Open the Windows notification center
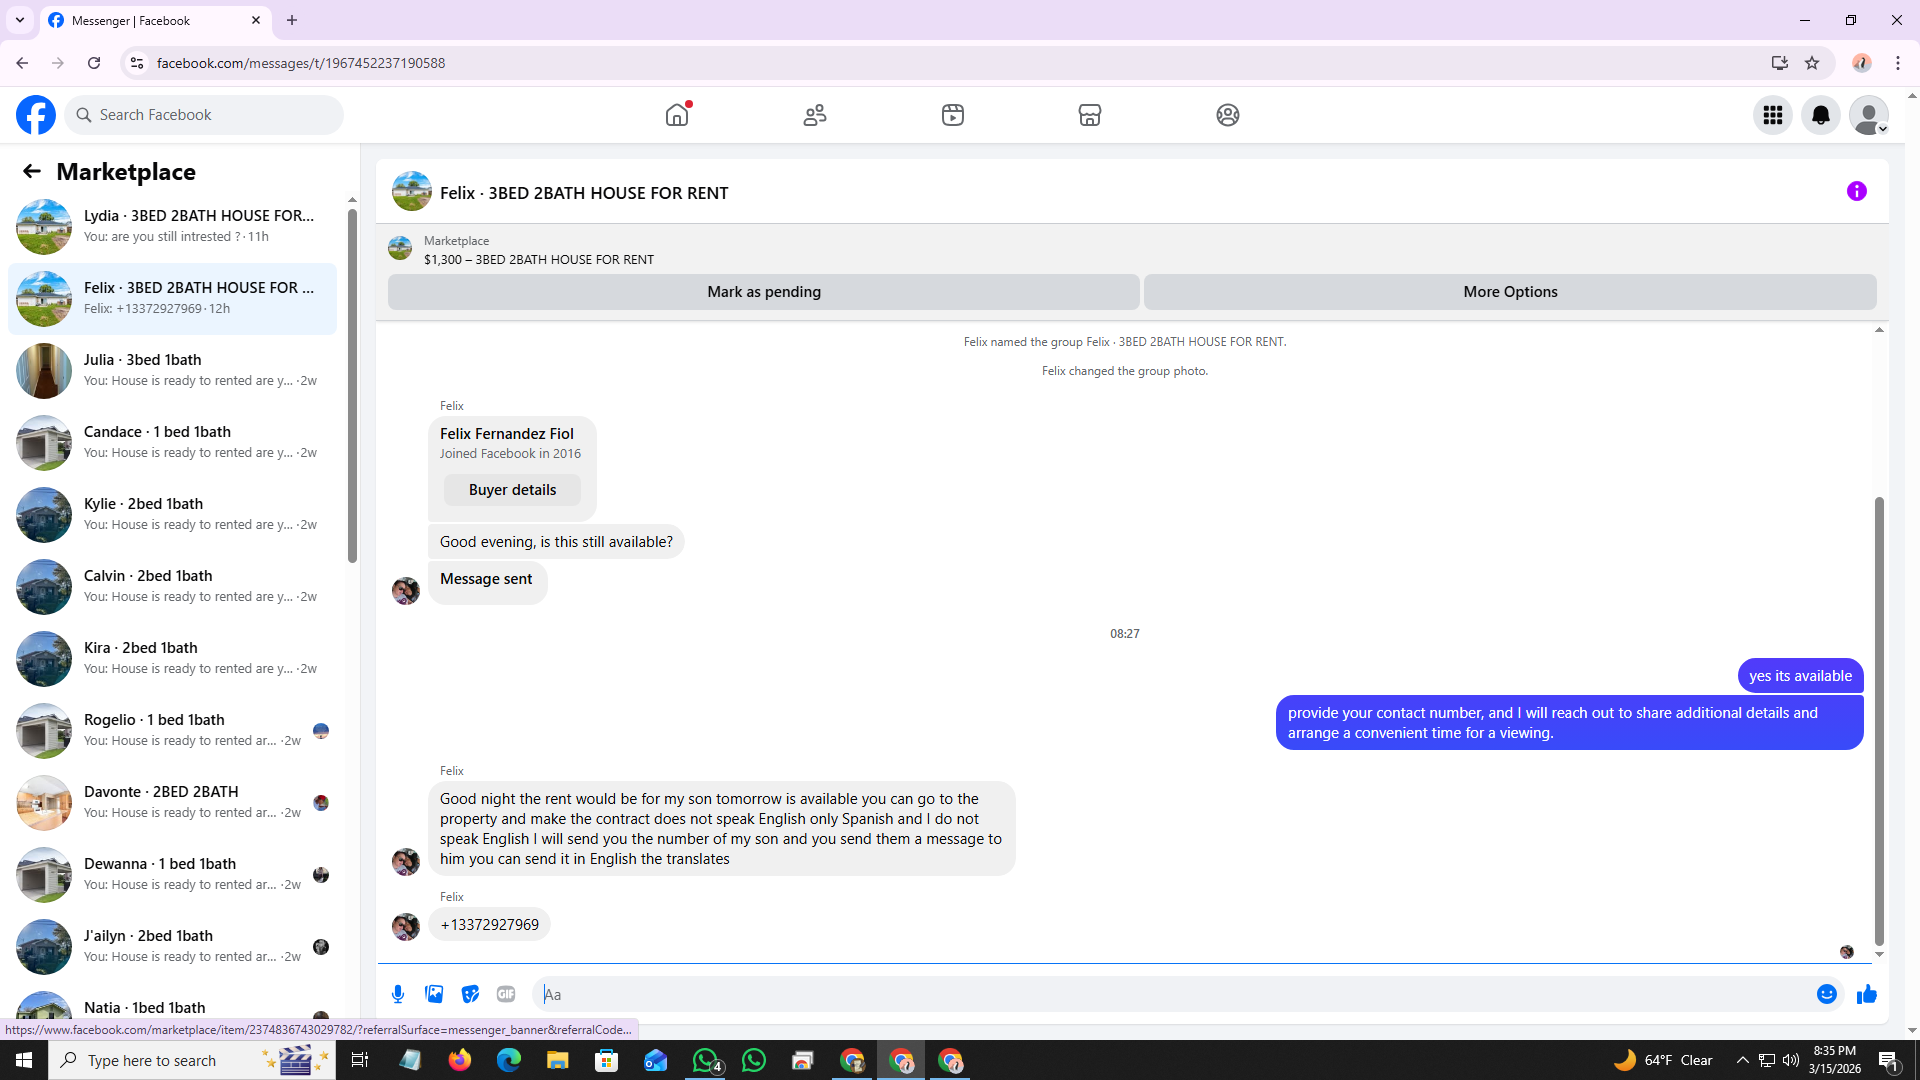 pos(1889,1060)
